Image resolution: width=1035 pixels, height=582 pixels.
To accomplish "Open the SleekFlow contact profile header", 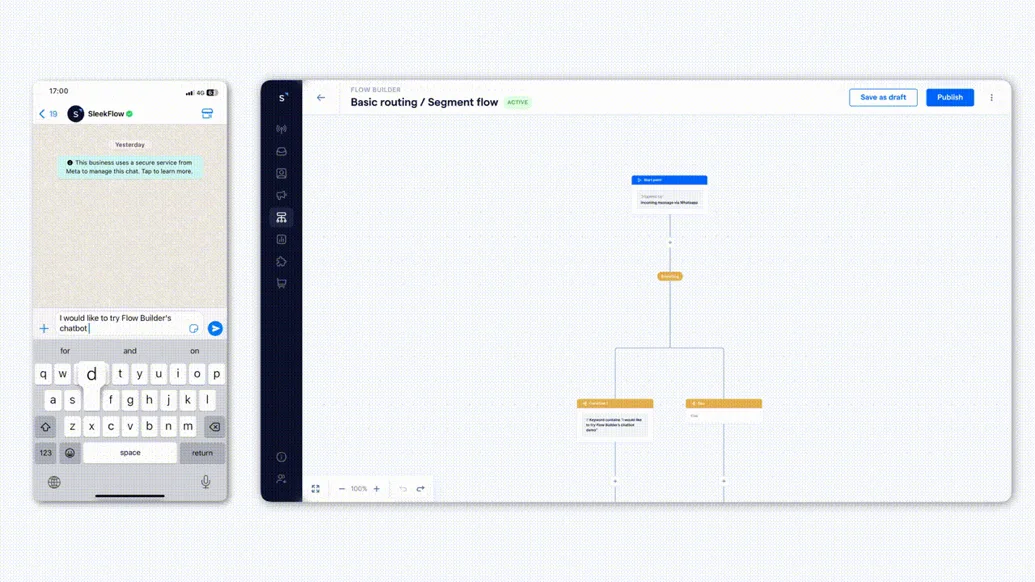I will point(100,114).
